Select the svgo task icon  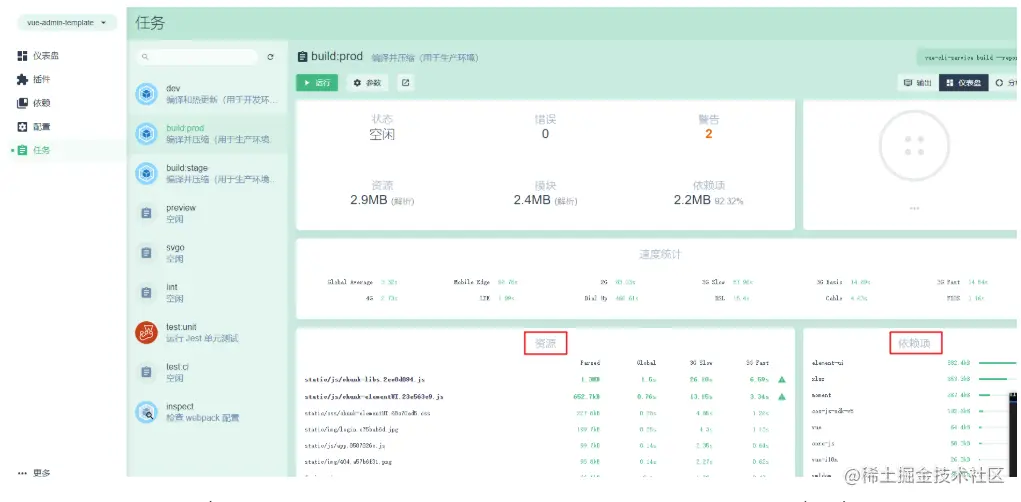147,253
